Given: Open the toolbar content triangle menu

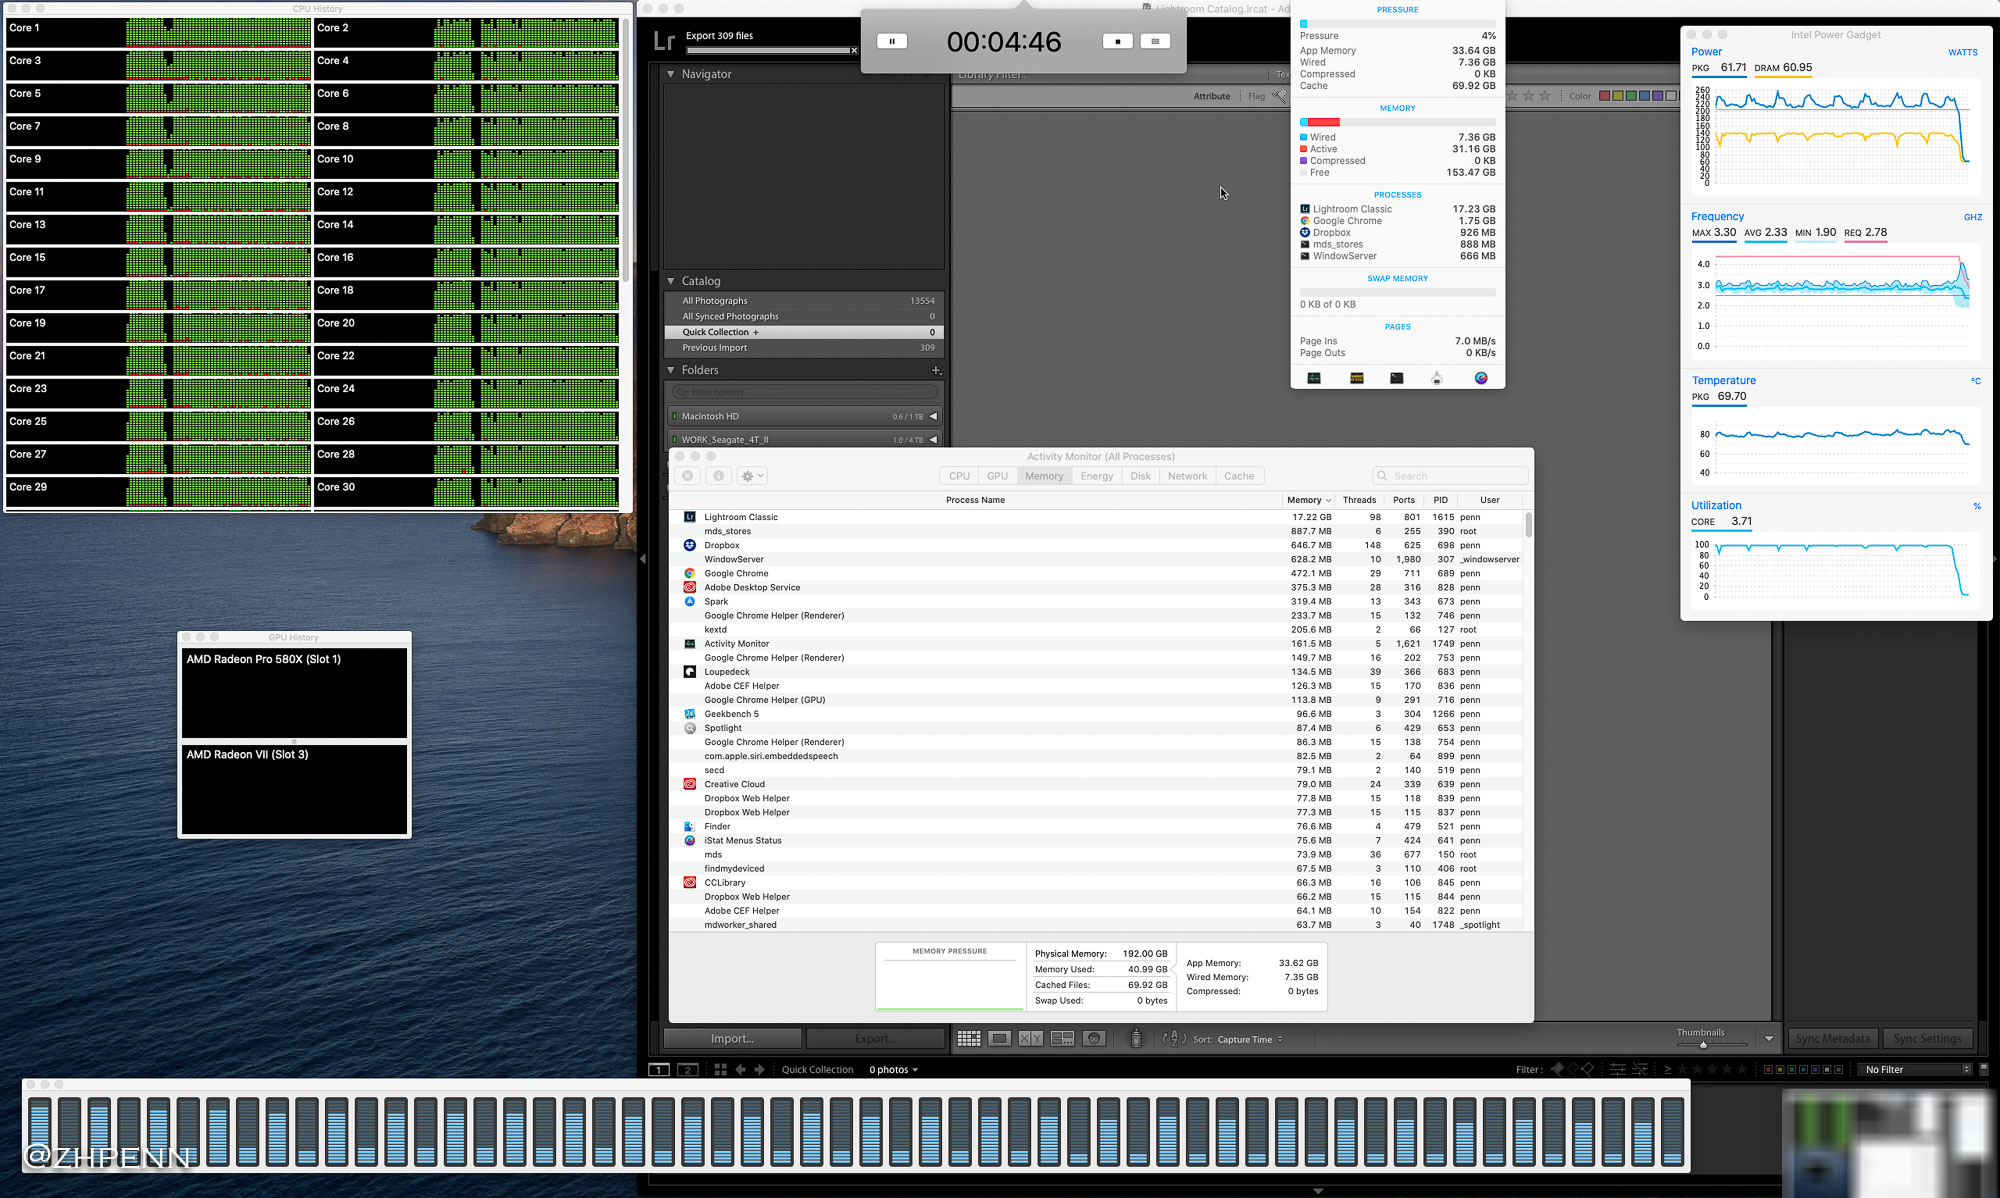Looking at the screenshot, I should (x=1769, y=1039).
